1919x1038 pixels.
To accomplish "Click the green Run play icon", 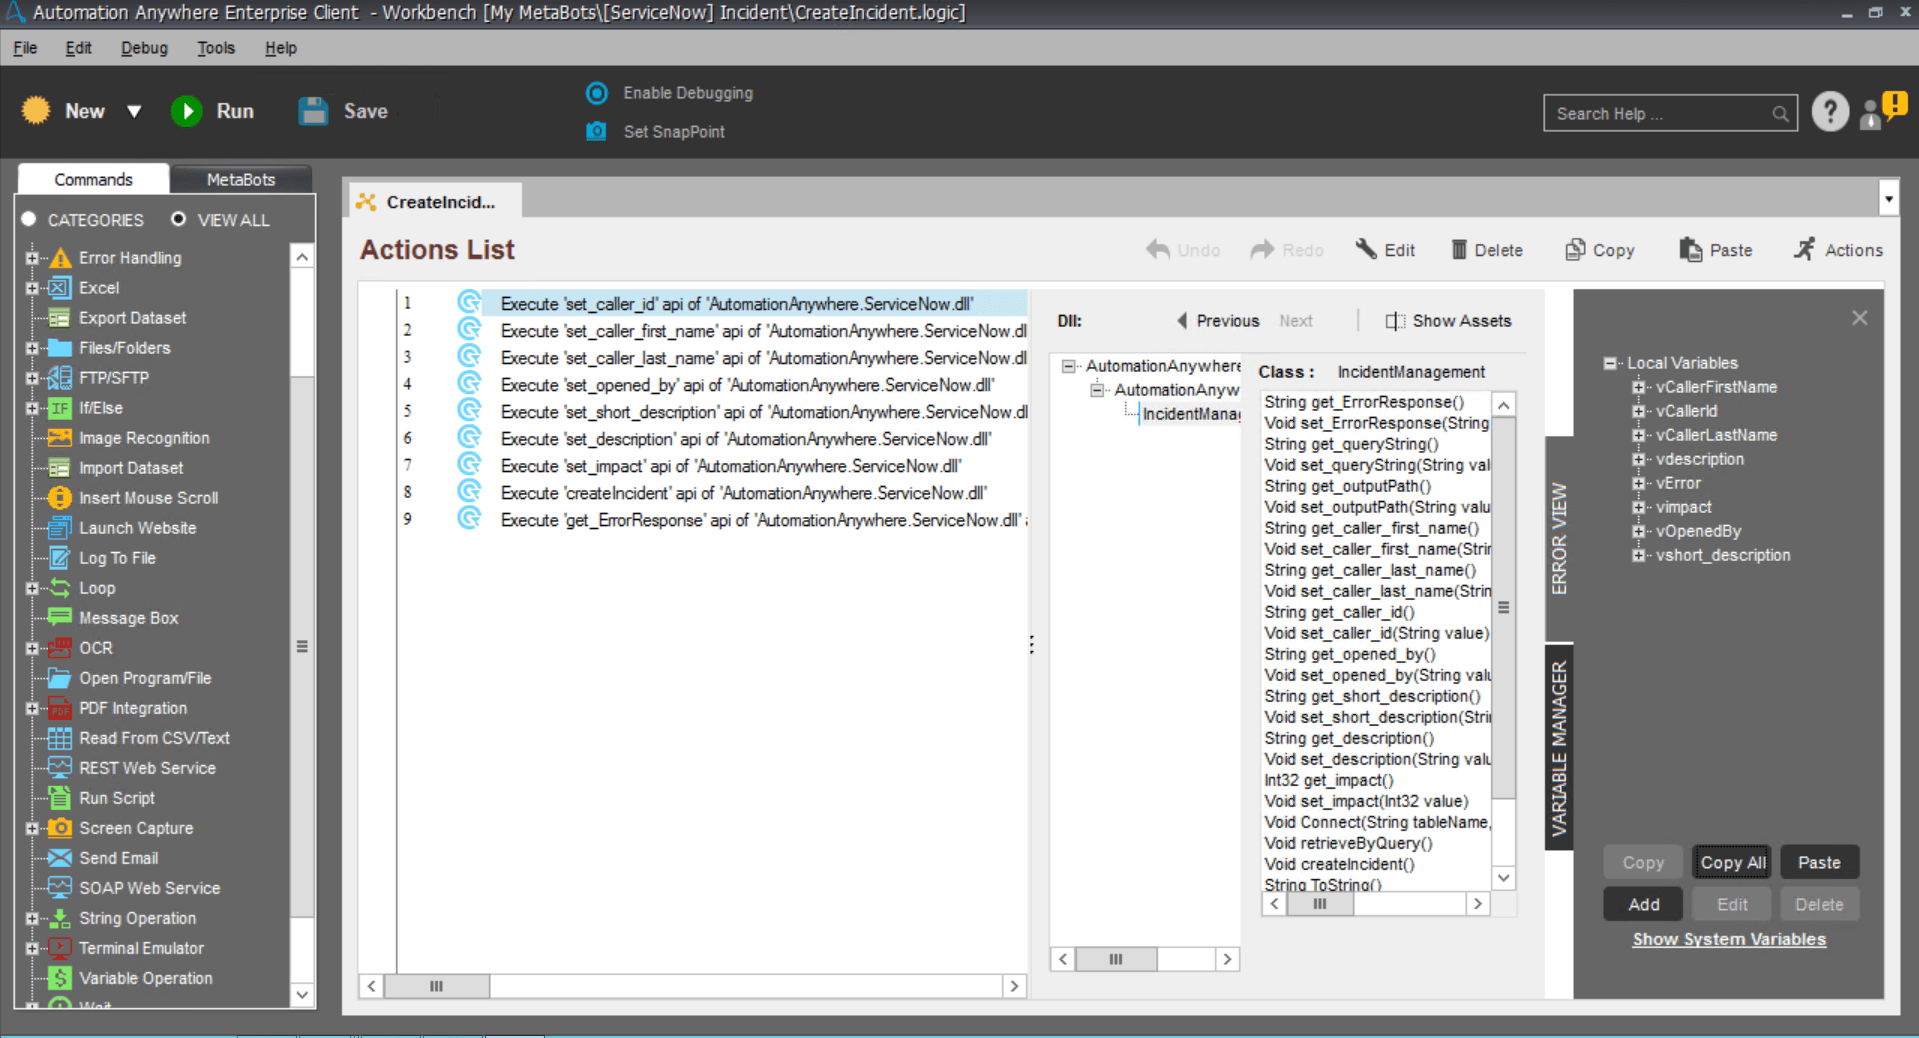I will point(187,111).
